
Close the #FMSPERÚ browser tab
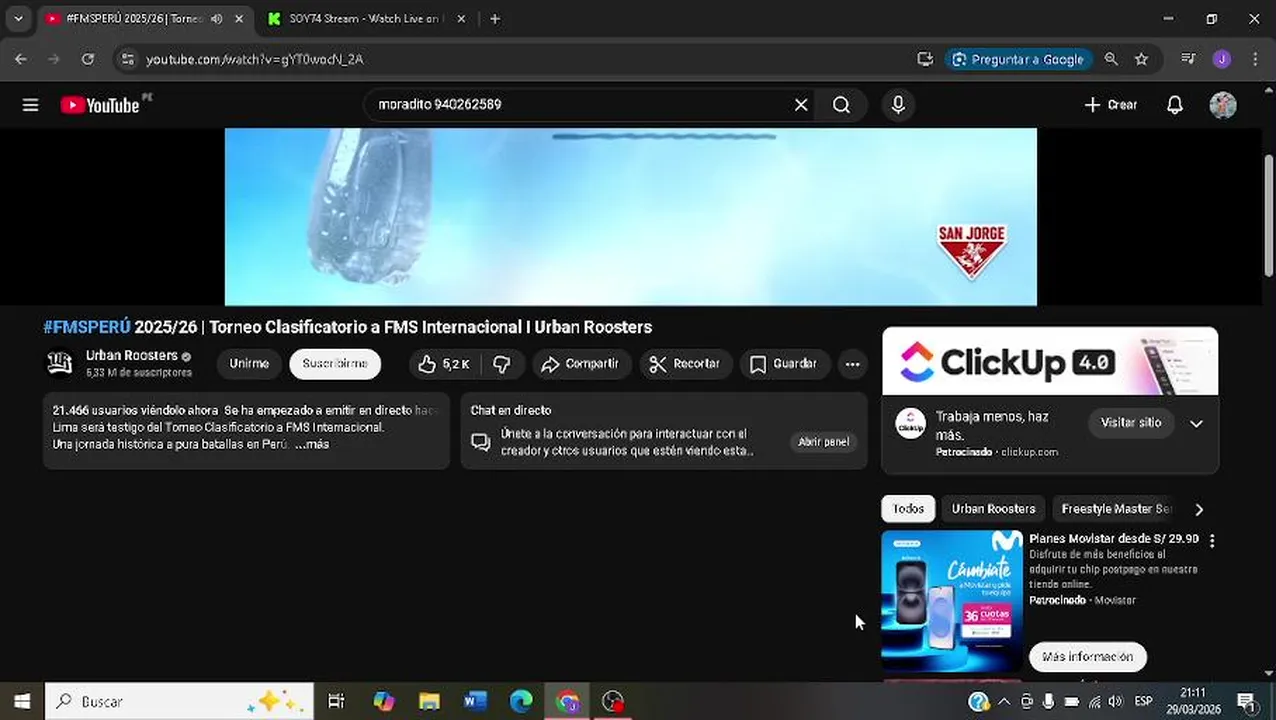point(239,19)
